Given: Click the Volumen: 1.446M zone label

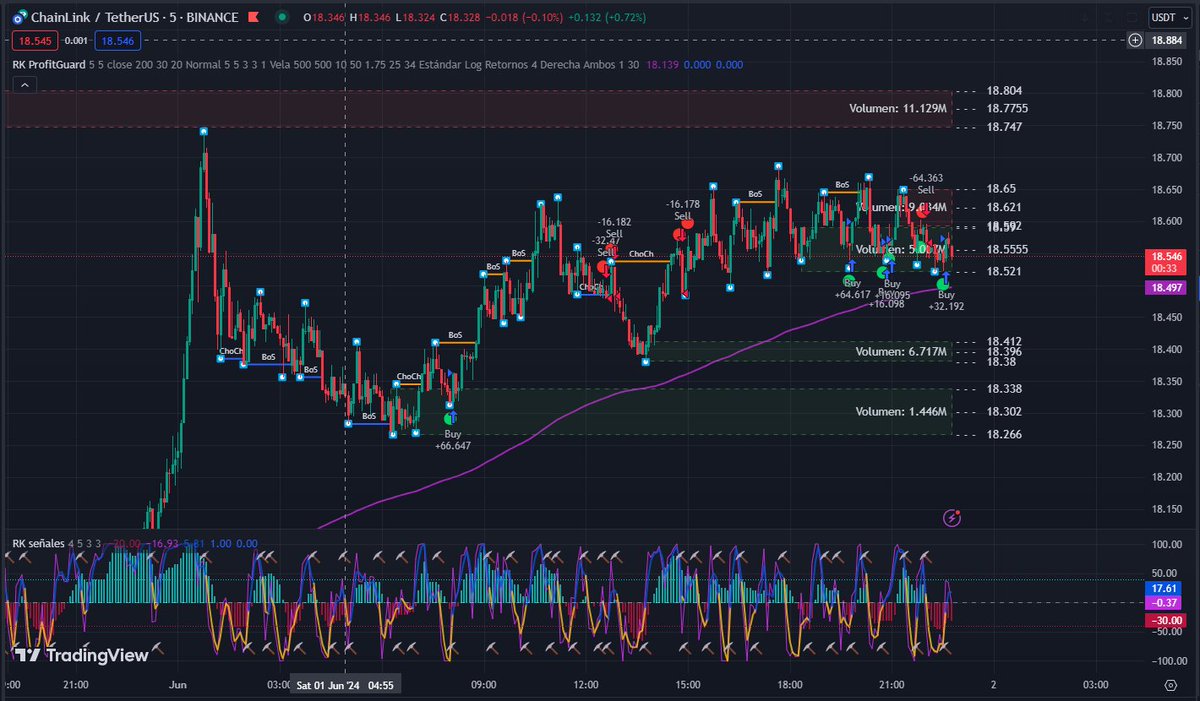Looking at the screenshot, I should [x=900, y=411].
